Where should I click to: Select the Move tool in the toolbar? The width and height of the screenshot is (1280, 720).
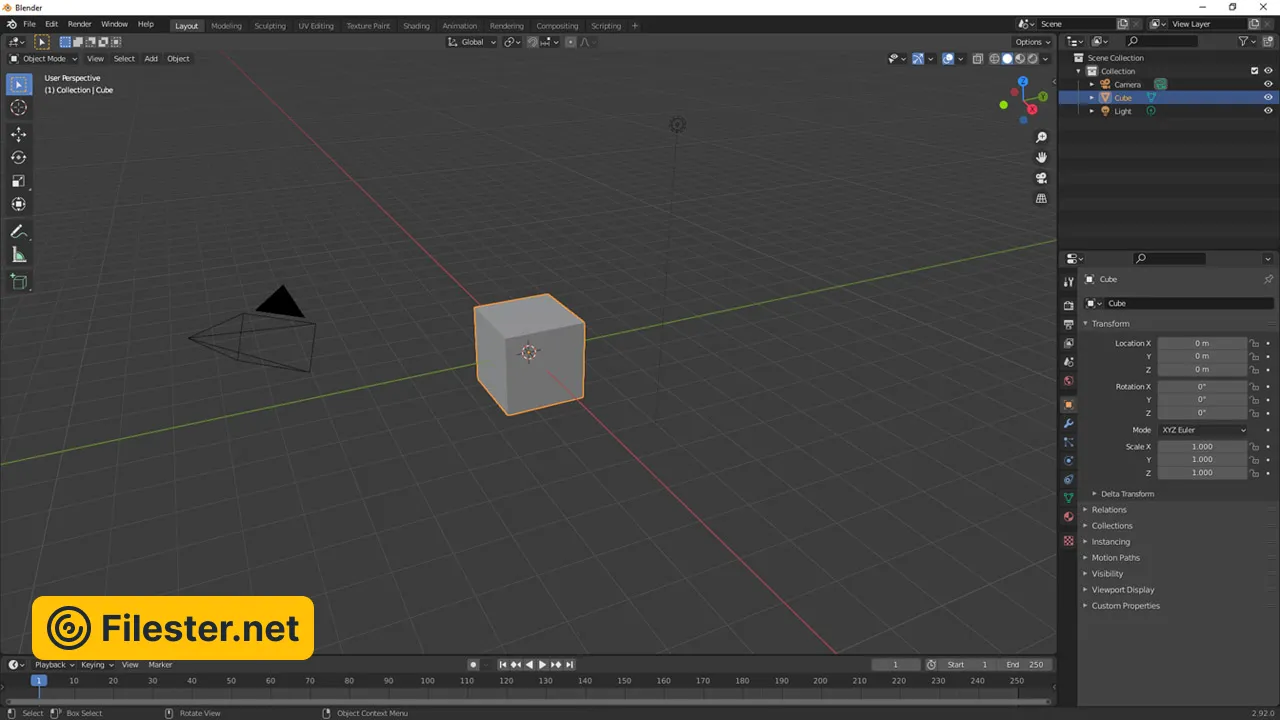(18, 134)
